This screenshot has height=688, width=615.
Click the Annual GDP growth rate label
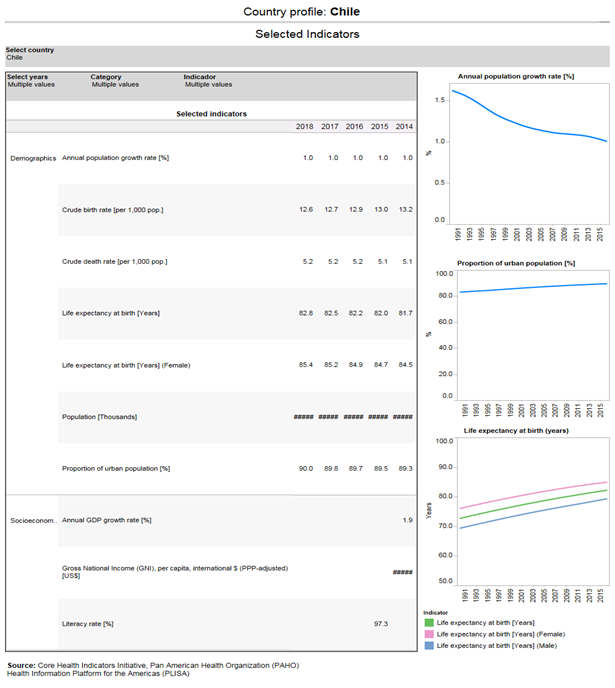tap(106, 520)
